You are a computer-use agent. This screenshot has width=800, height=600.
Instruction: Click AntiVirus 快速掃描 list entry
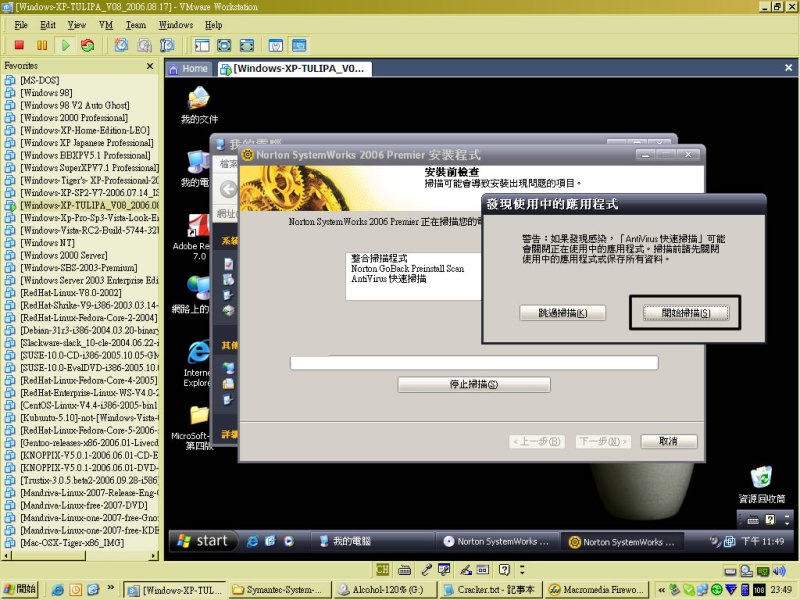click(x=389, y=279)
